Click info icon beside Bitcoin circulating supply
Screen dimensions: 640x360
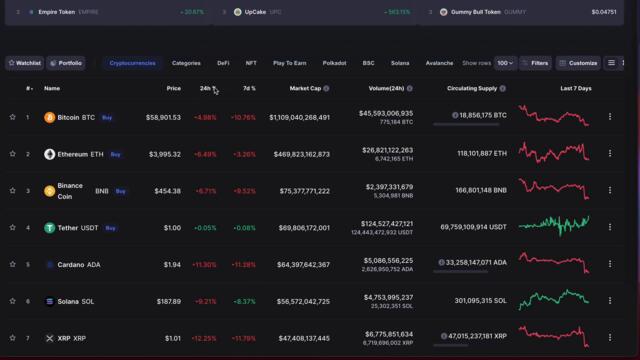tap(455, 116)
